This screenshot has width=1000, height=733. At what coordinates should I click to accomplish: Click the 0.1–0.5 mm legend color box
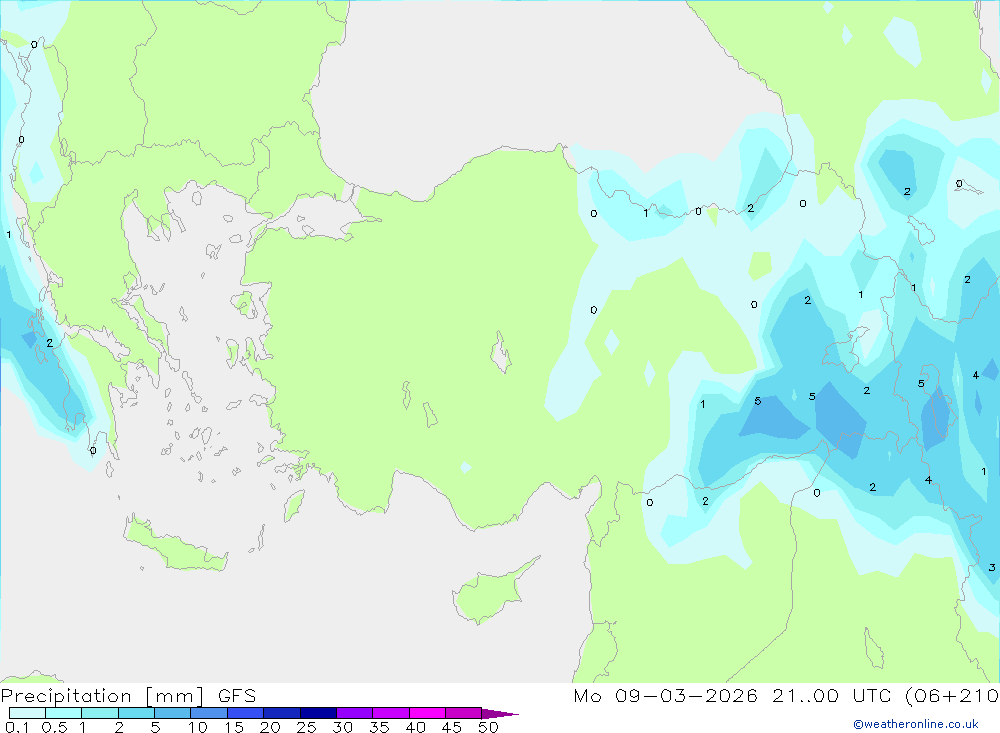tap(27, 713)
